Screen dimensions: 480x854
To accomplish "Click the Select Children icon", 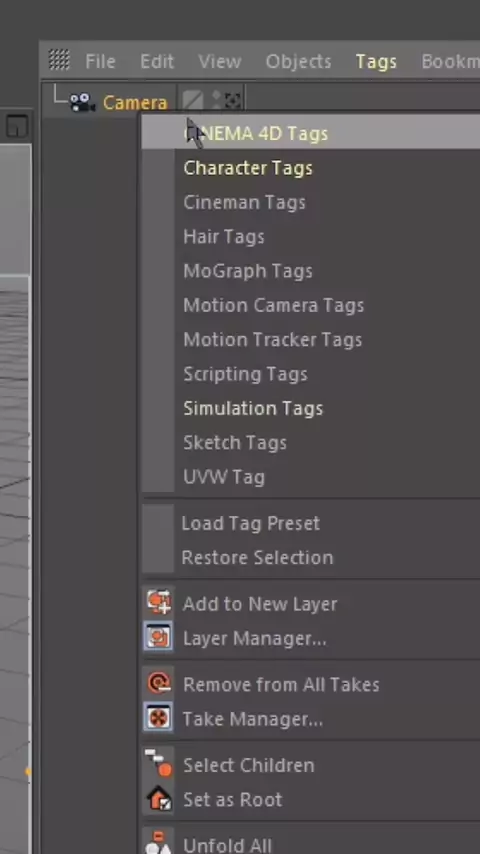I will [159, 764].
